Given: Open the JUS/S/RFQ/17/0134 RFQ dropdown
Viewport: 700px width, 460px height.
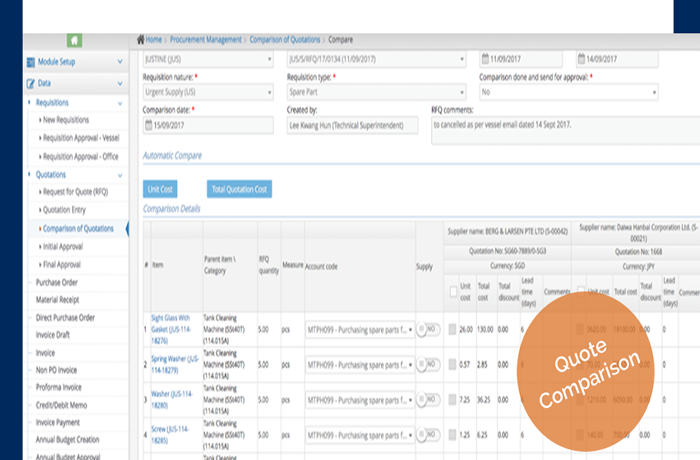Looking at the screenshot, I should [x=376, y=59].
